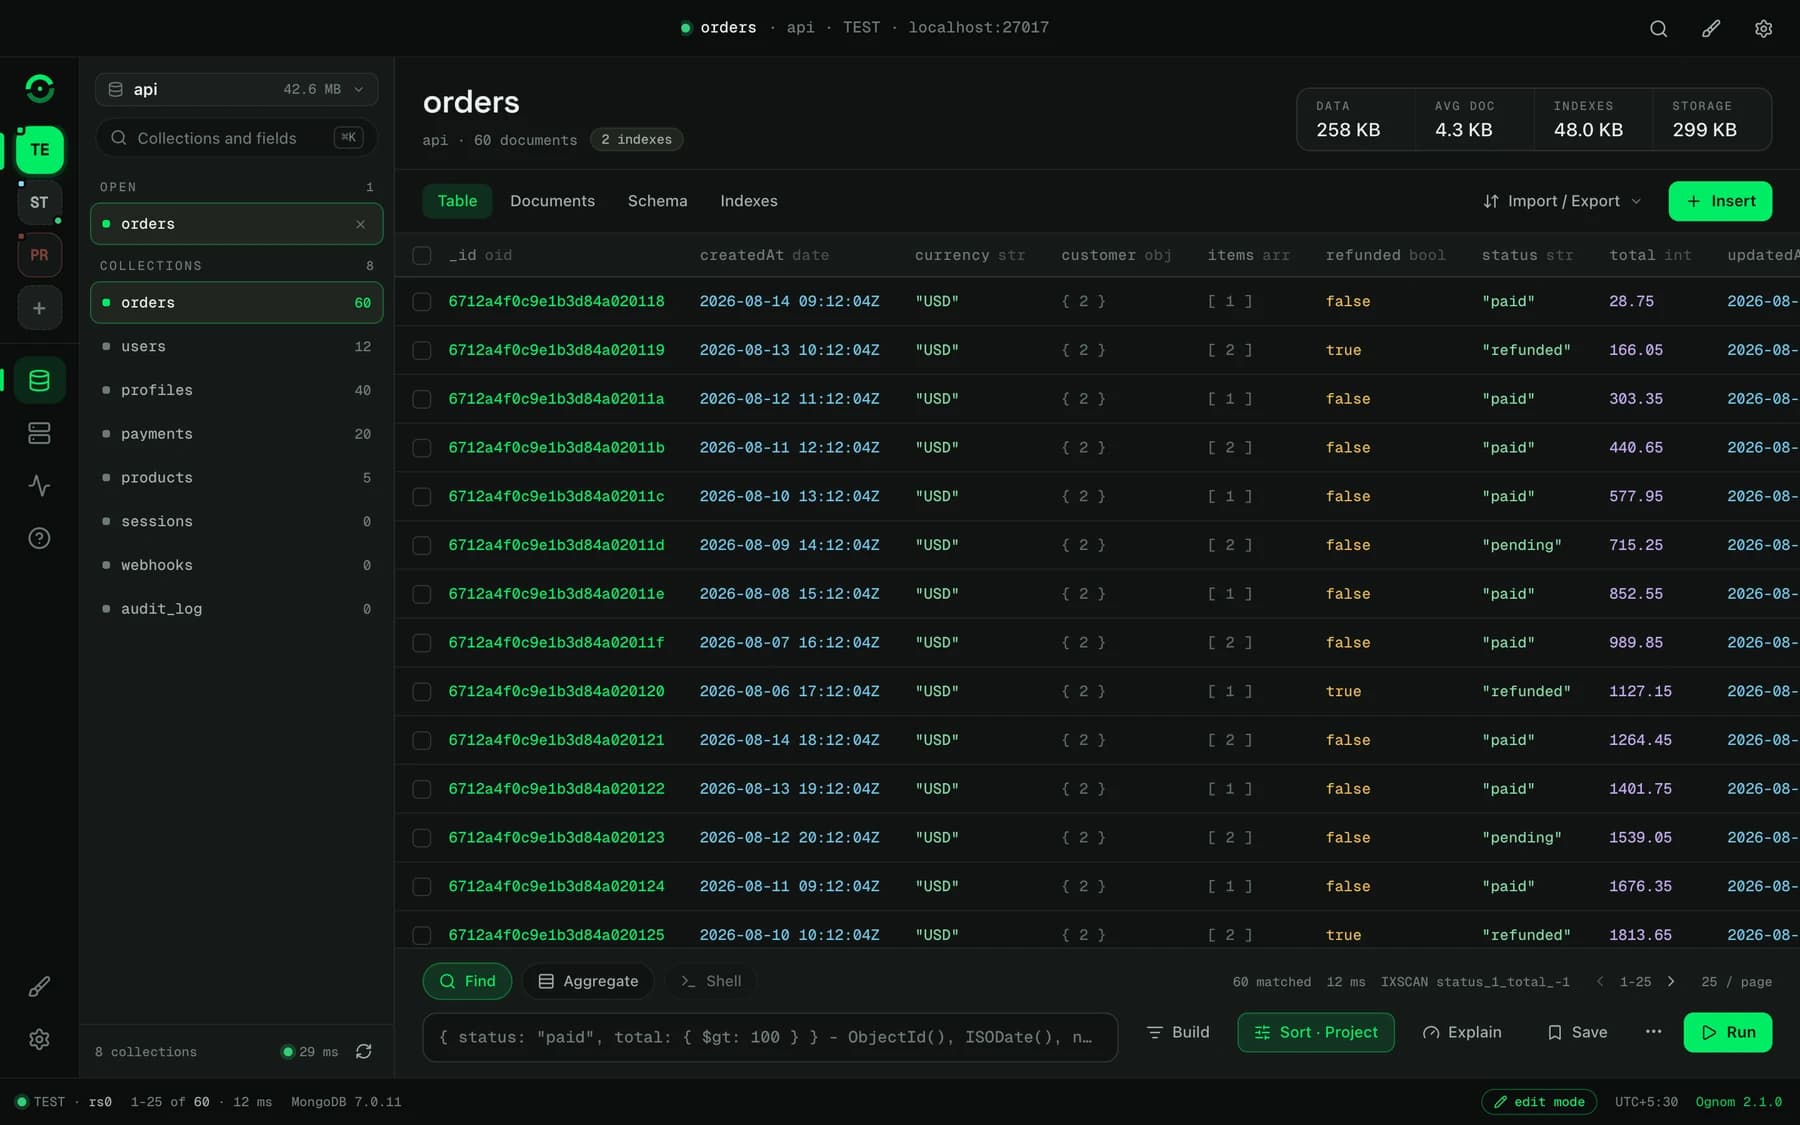Open the 25 / page size selector
This screenshot has width=1800, height=1125.
pyautogui.click(x=1736, y=982)
